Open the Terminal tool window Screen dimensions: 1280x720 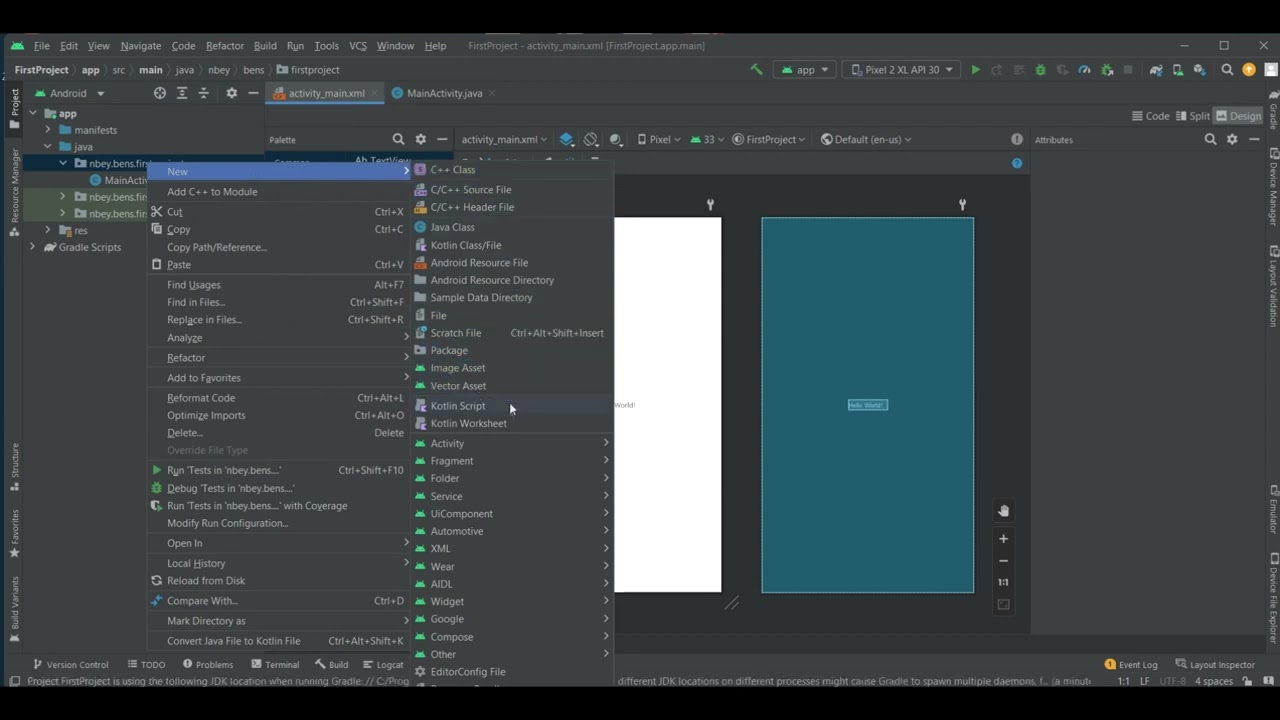275,665
